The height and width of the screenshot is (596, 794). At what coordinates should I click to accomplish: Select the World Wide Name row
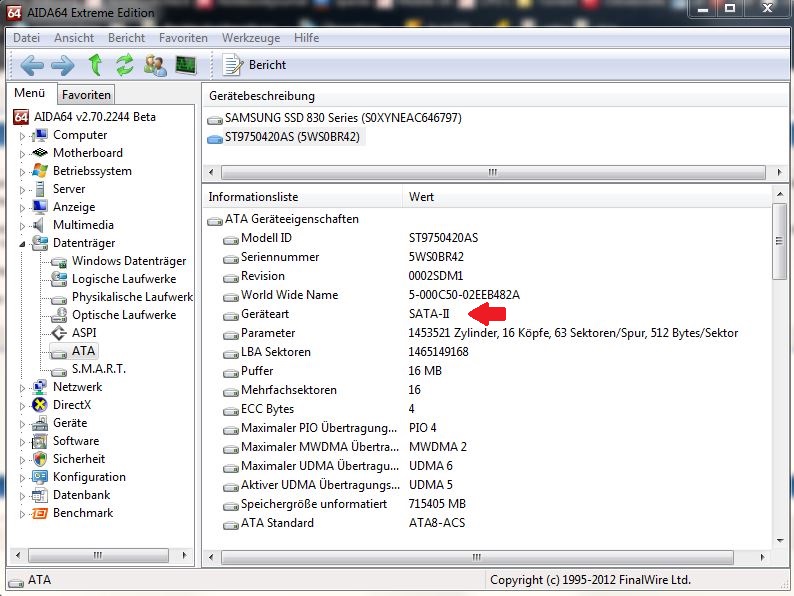[486, 295]
